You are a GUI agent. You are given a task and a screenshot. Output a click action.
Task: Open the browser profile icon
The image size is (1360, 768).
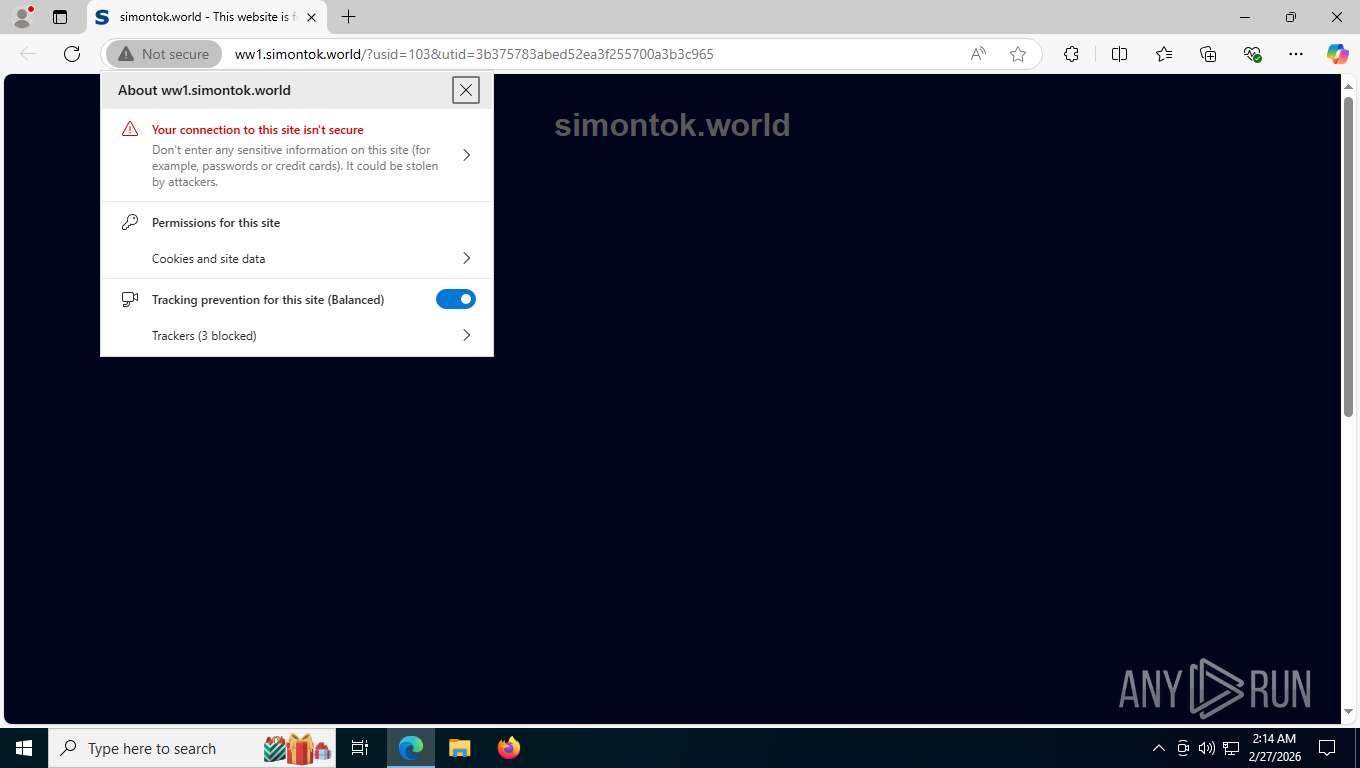coord(21,17)
